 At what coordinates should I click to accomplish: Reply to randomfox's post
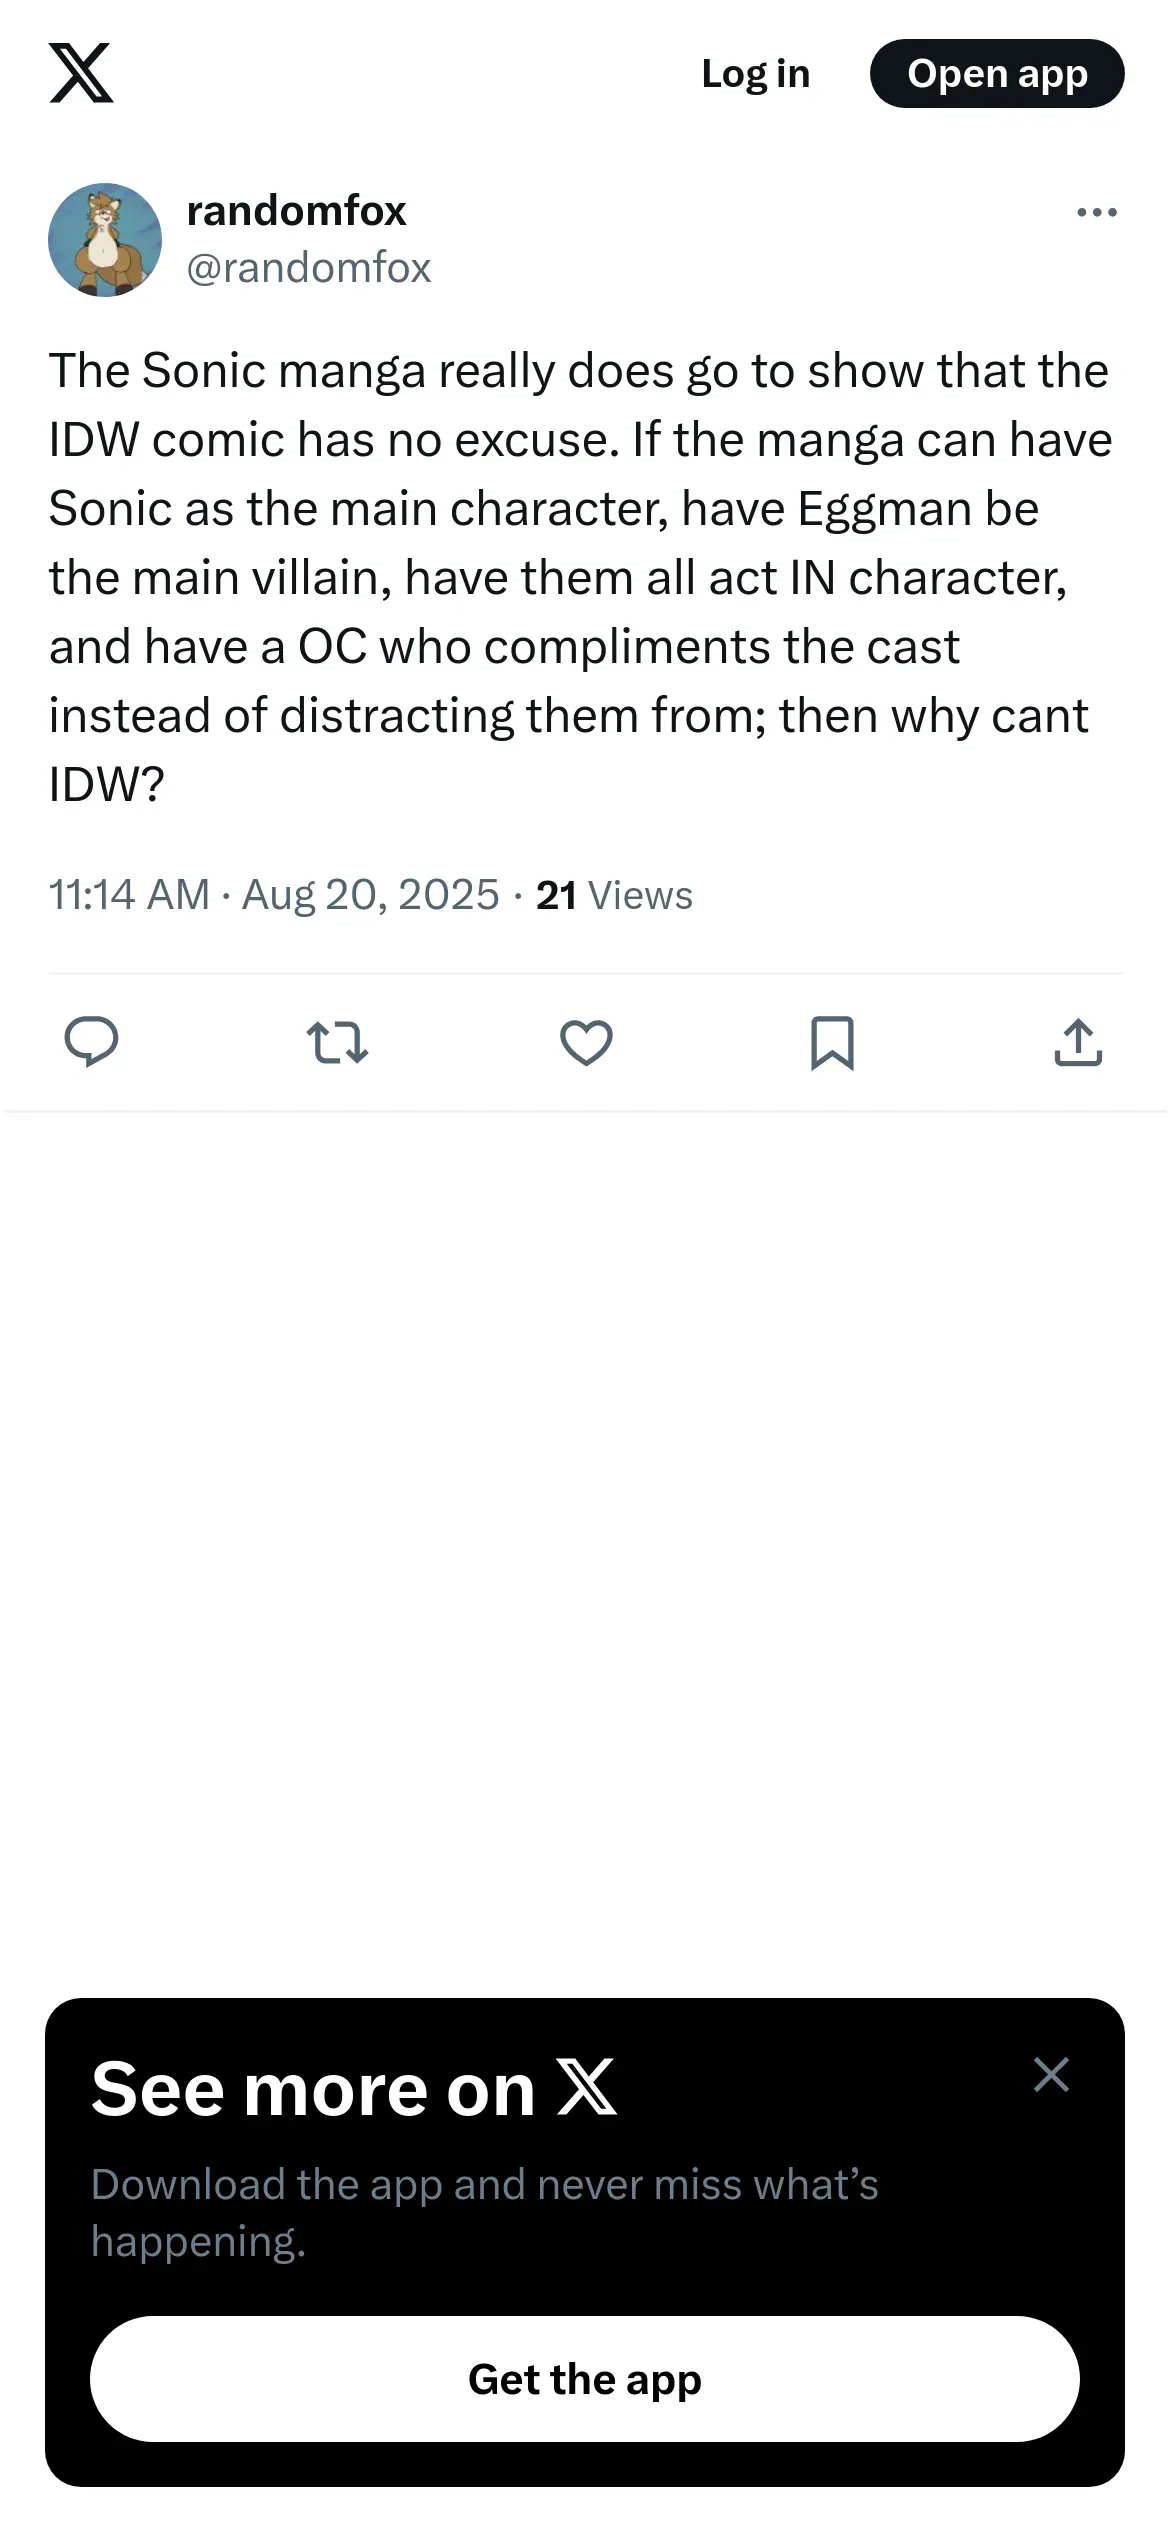tap(91, 1042)
